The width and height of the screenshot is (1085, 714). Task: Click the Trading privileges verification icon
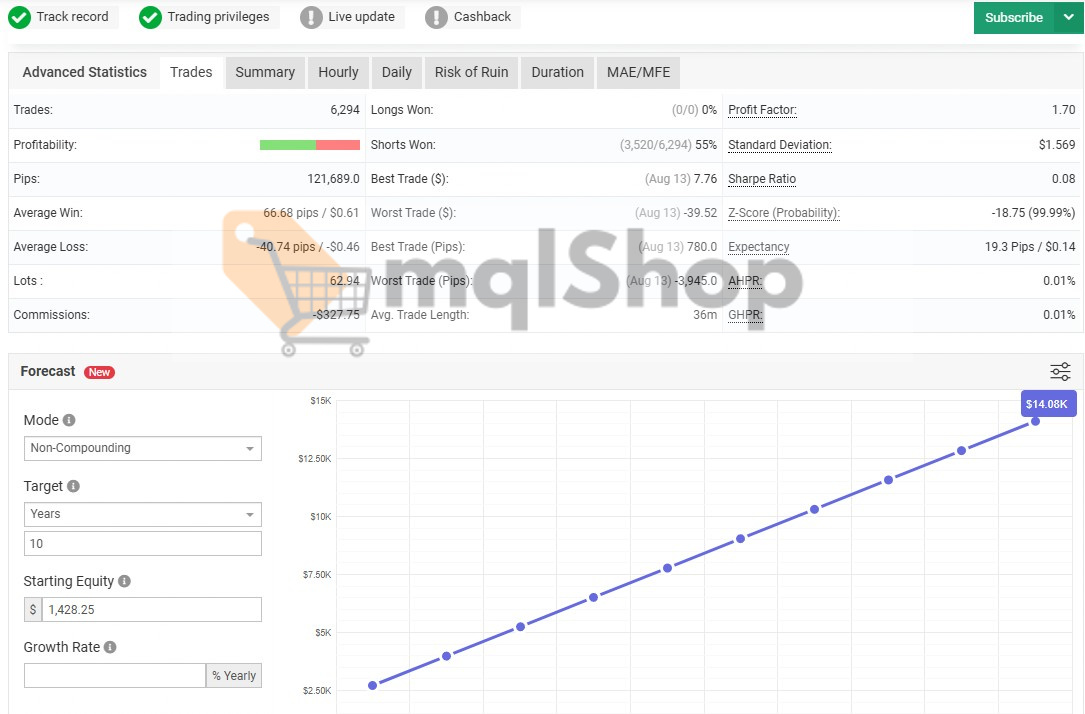(150, 16)
